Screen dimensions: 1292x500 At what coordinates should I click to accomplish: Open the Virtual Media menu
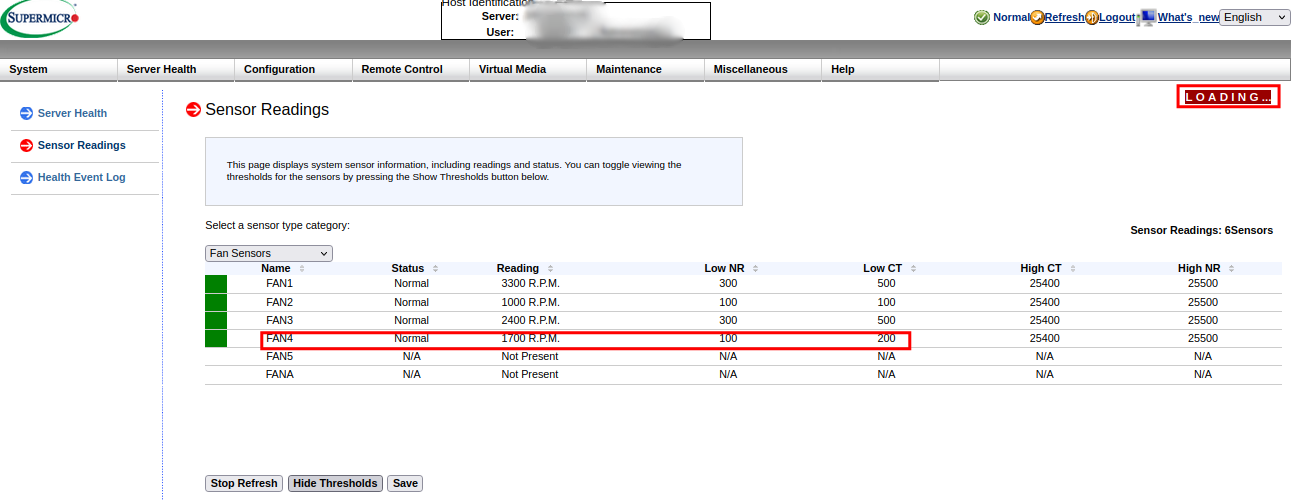tap(528, 69)
